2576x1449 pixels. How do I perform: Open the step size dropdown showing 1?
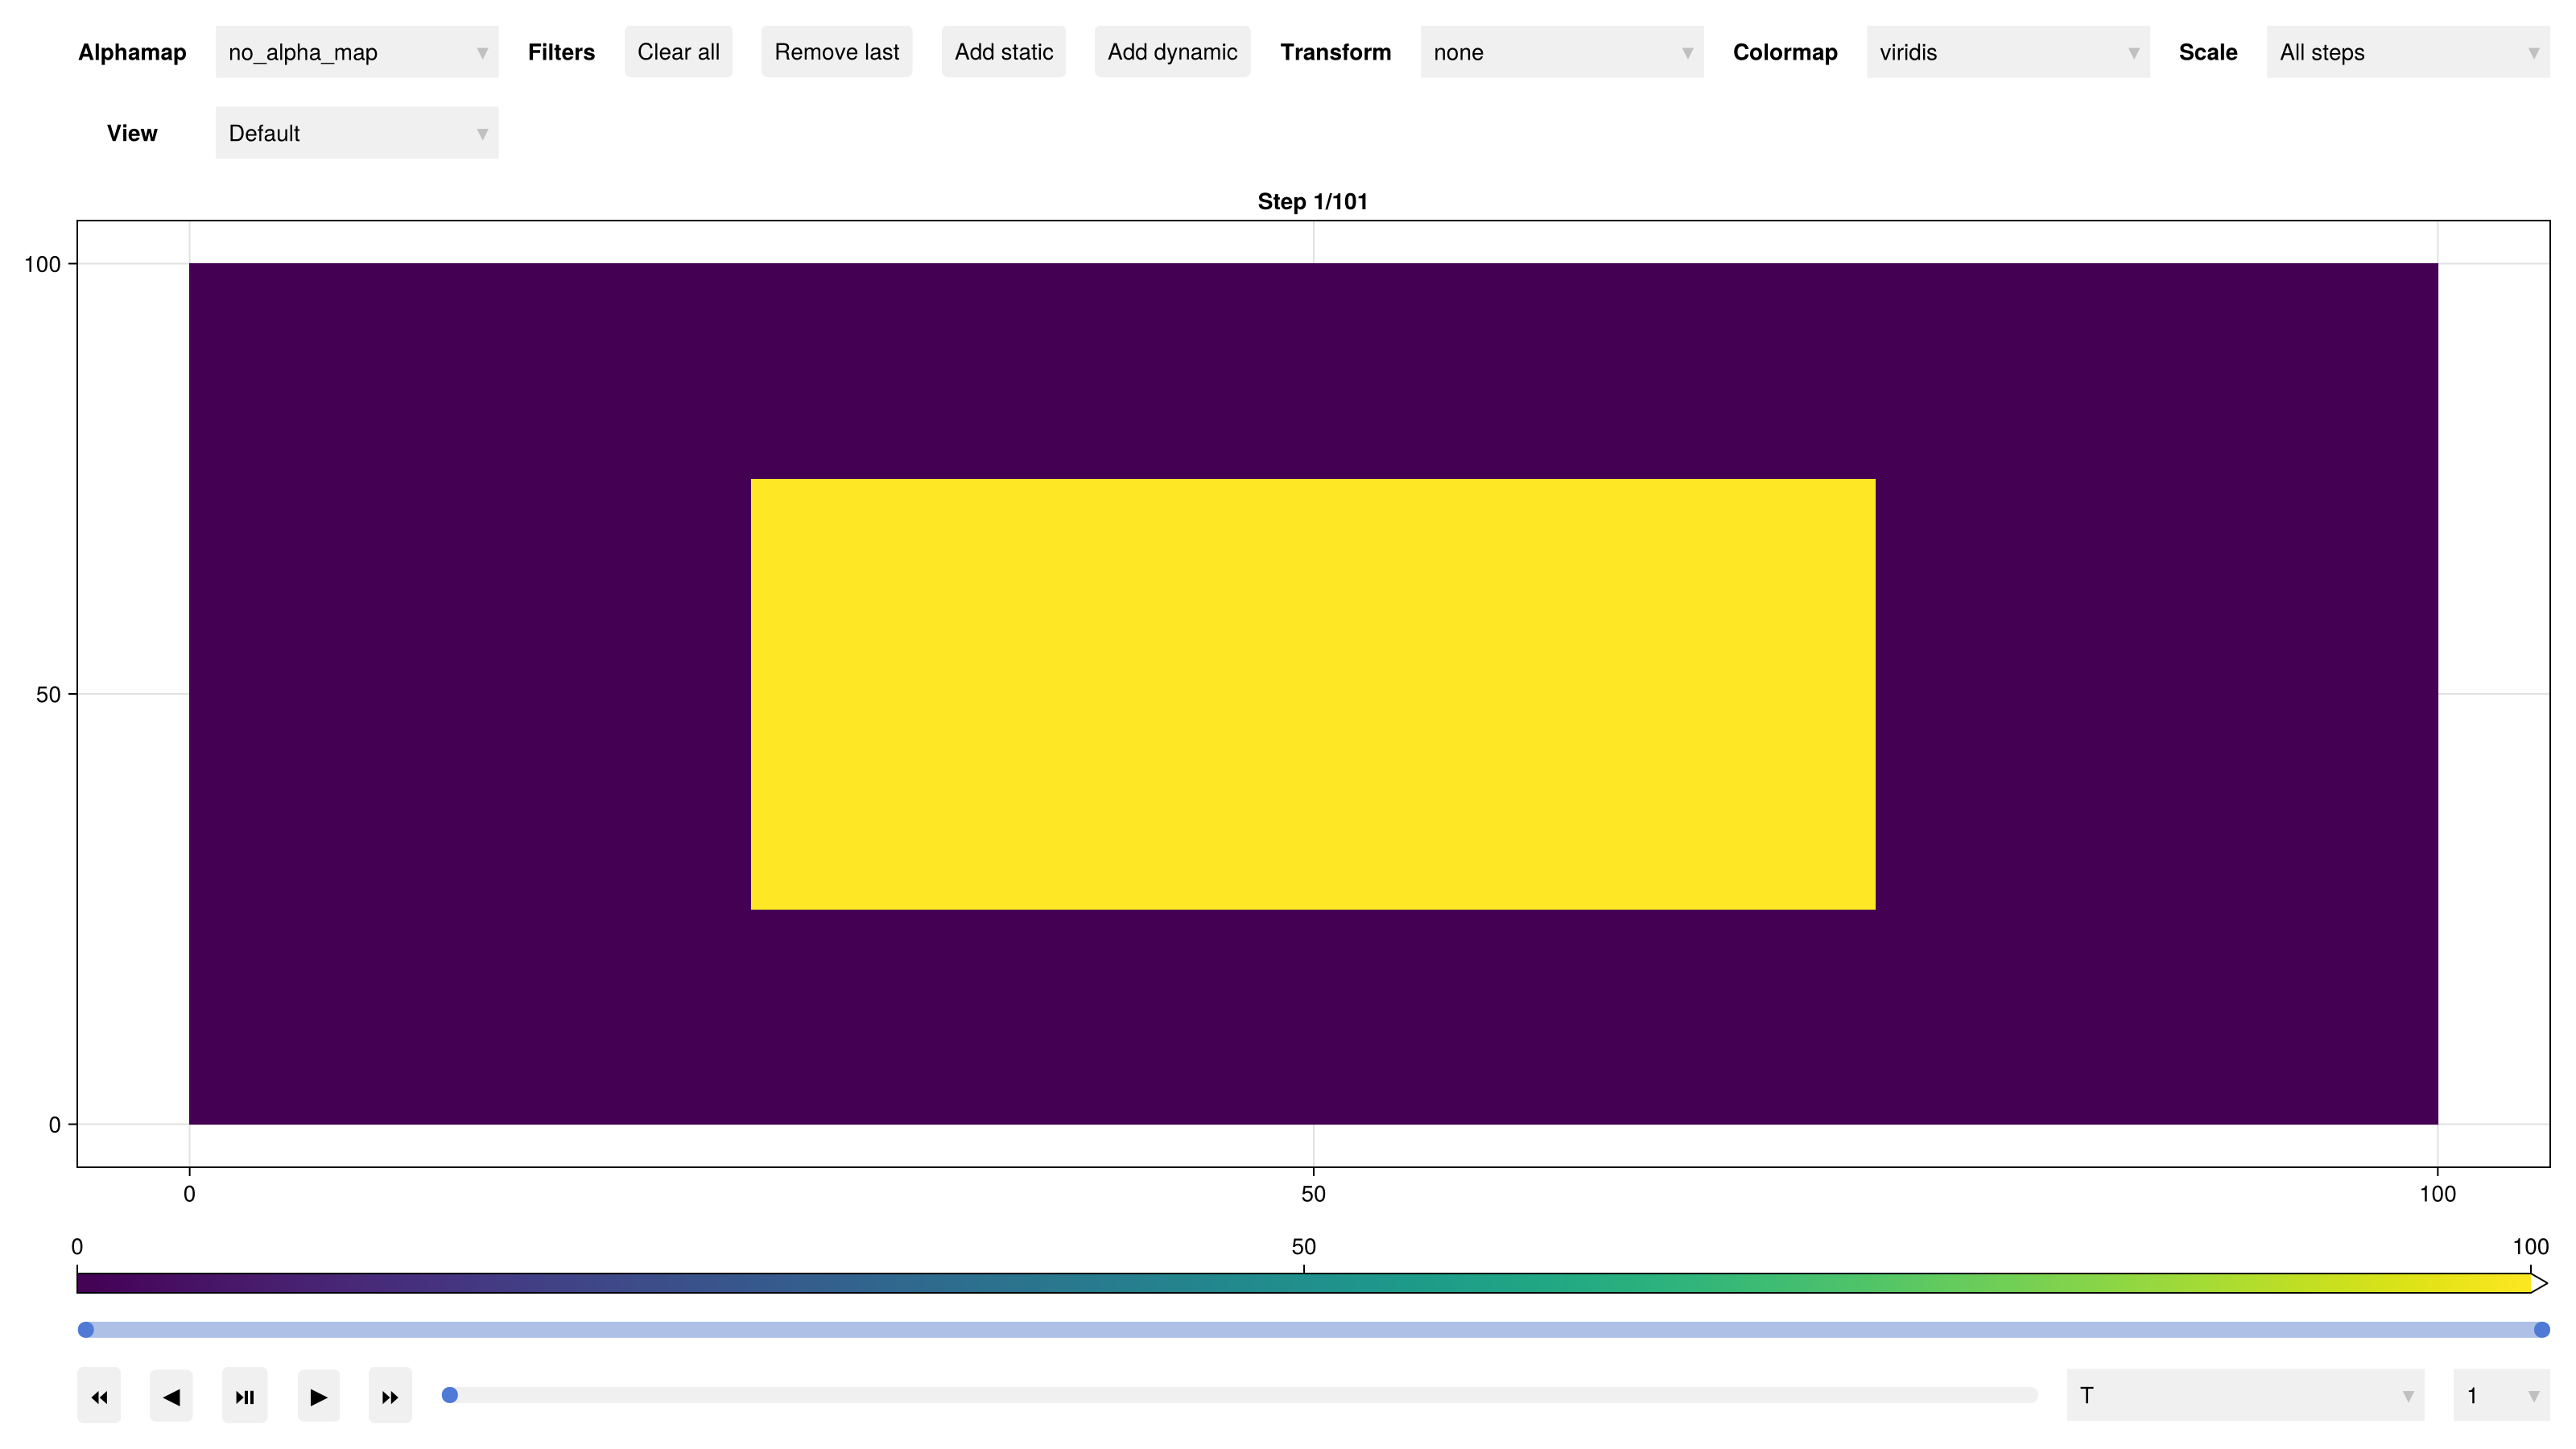2500,1395
